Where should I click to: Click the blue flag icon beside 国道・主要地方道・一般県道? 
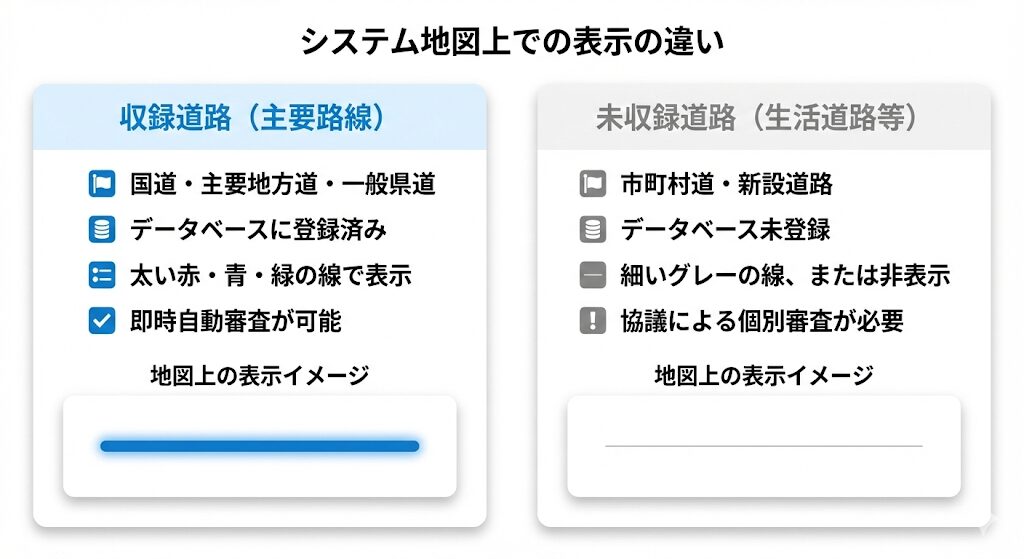click(x=102, y=185)
